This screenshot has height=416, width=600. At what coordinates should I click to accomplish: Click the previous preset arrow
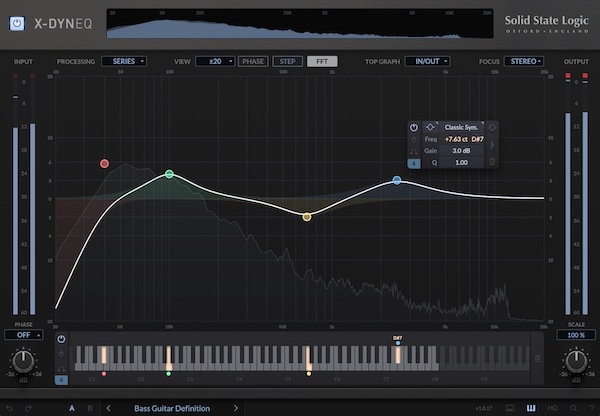click(x=108, y=408)
